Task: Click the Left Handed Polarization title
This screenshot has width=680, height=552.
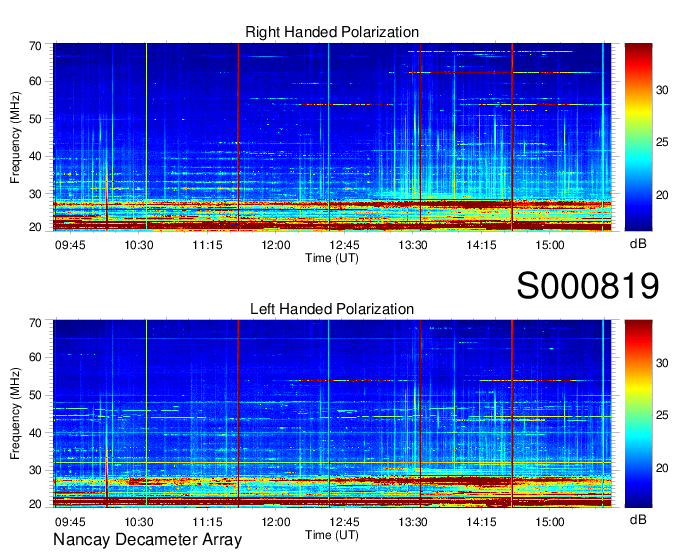Action: 332,309
